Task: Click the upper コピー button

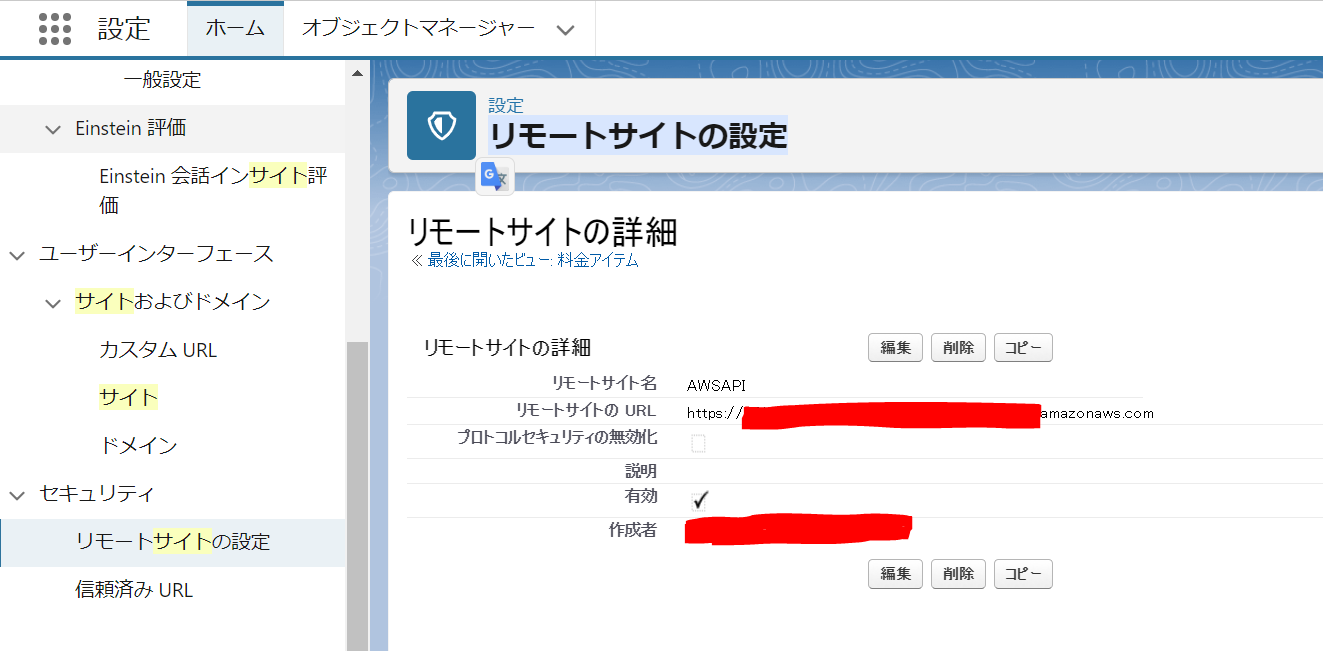Action: [1023, 348]
